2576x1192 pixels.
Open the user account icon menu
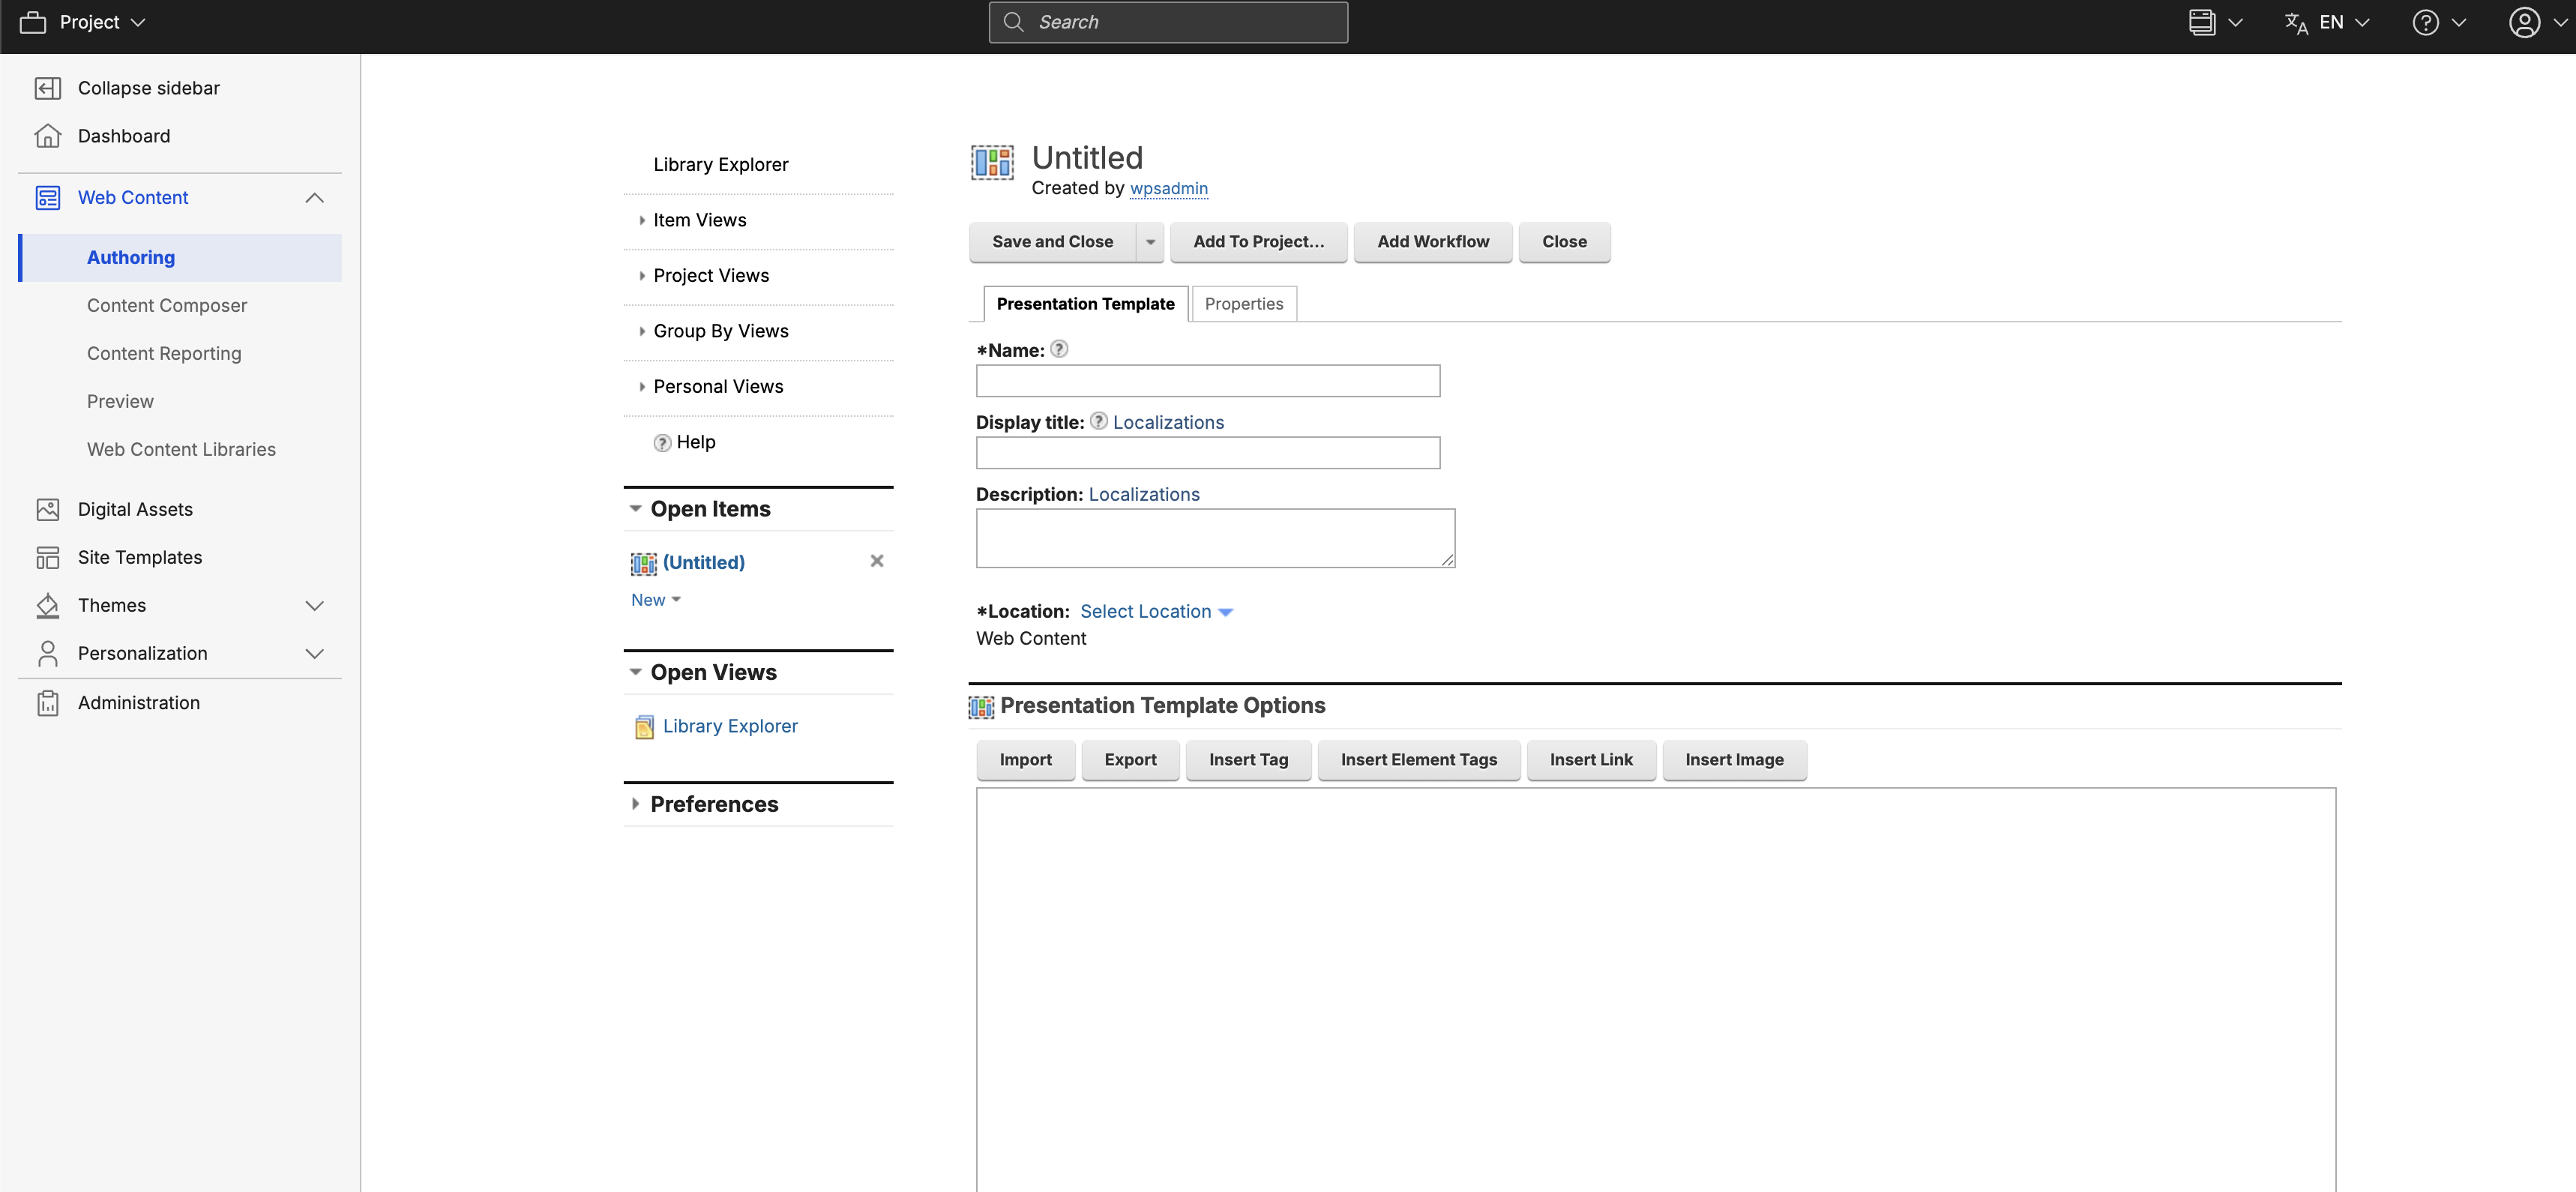click(x=2524, y=22)
